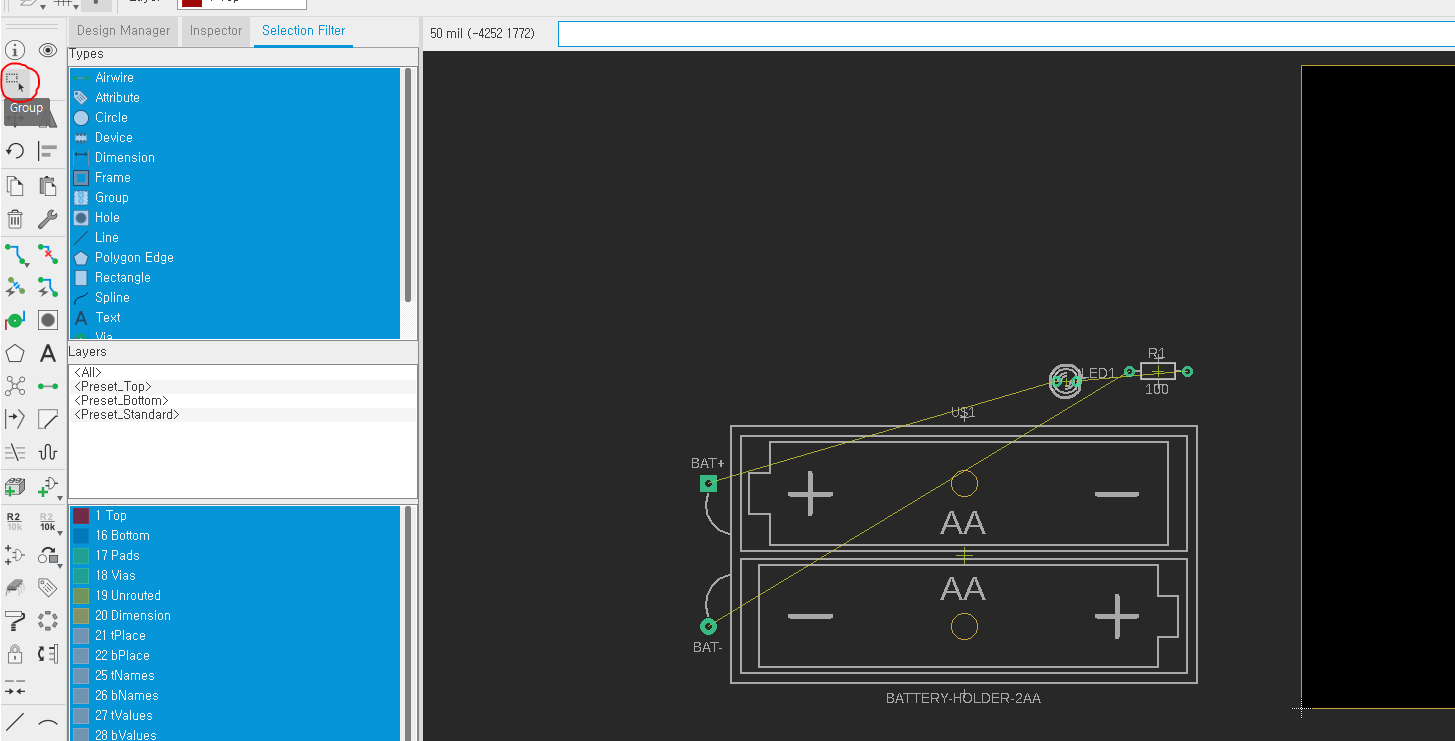Activate the Group selection tool
This screenshot has height=741, width=1455.
pos(15,81)
